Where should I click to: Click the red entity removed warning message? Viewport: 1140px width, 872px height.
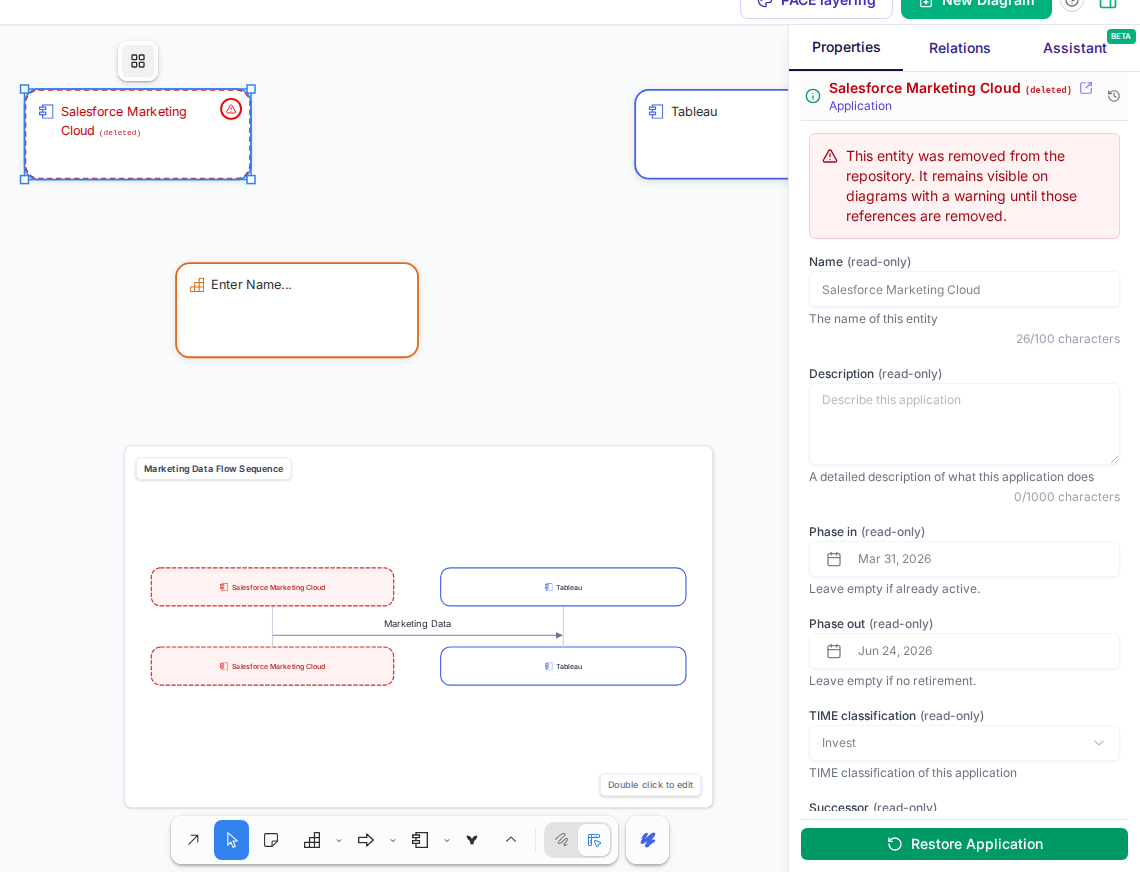coord(964,186)
